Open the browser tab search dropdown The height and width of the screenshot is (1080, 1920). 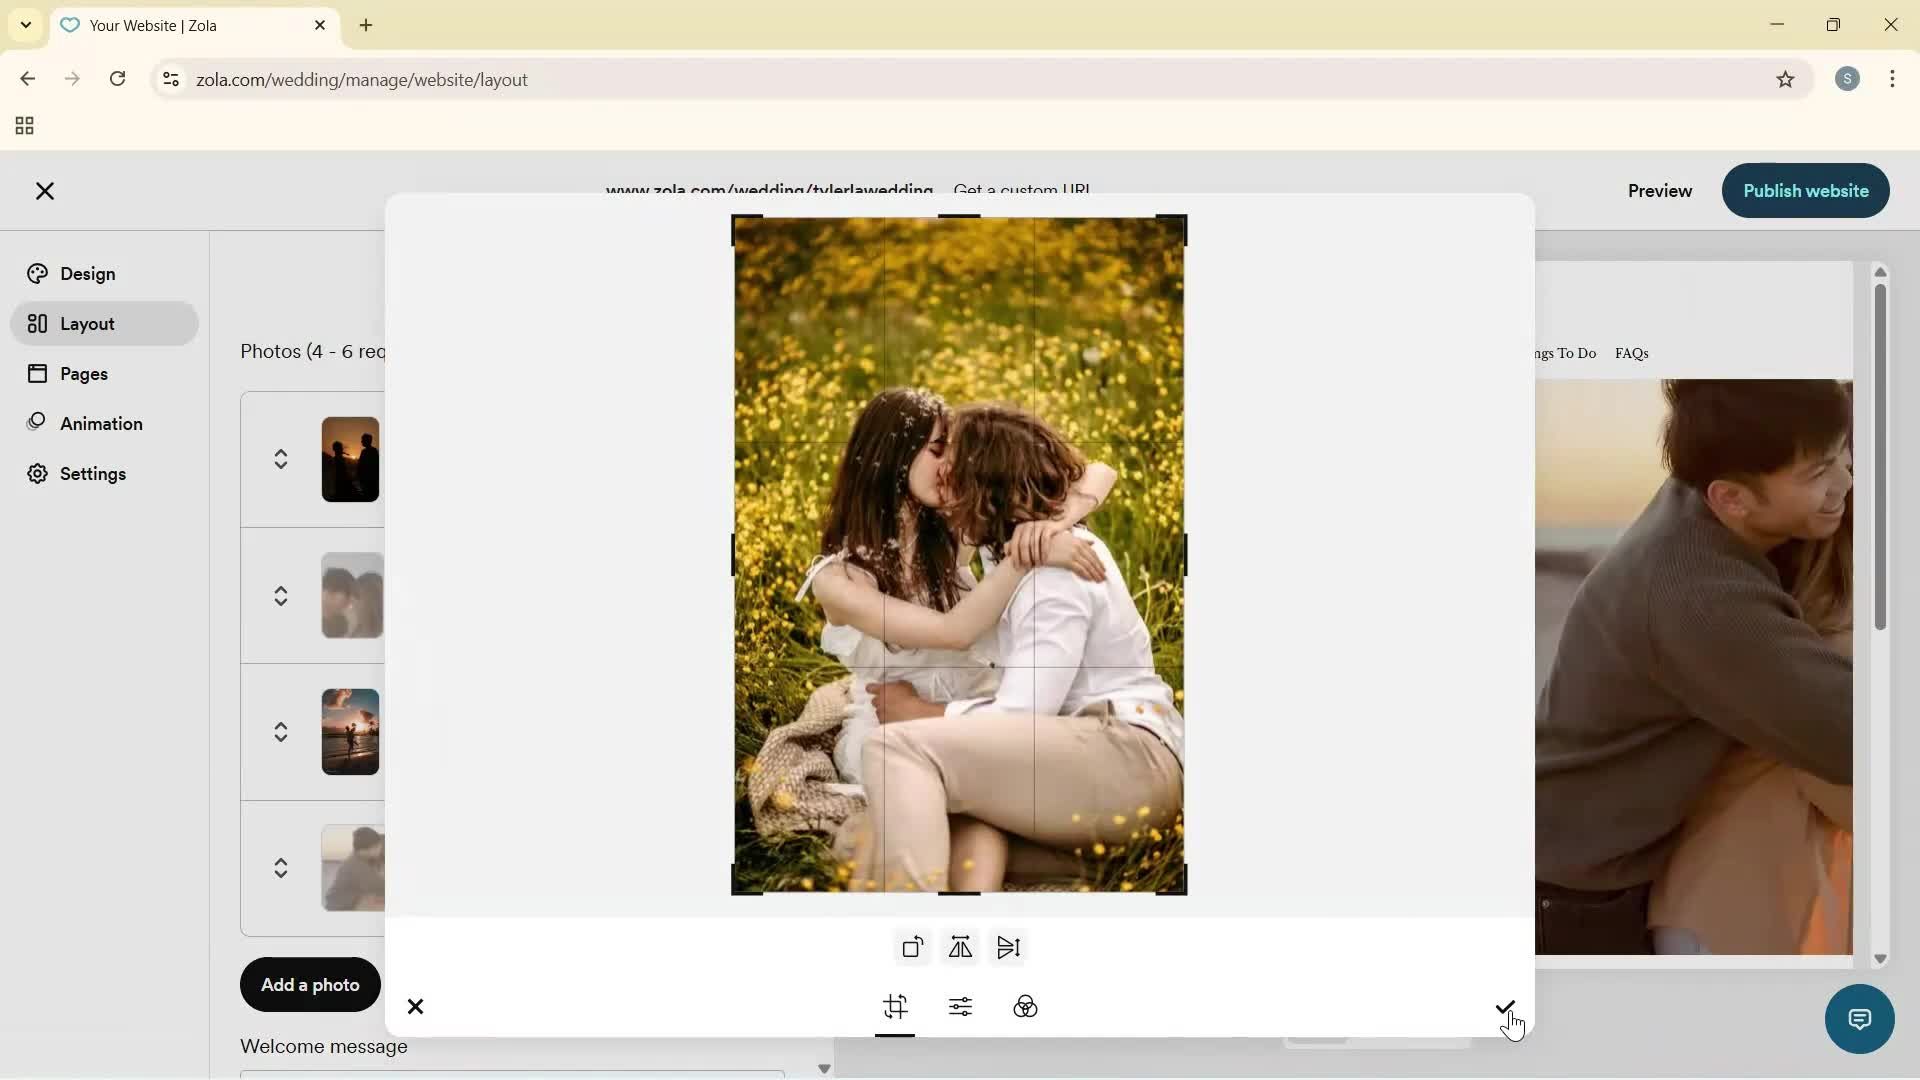(25, 25)
